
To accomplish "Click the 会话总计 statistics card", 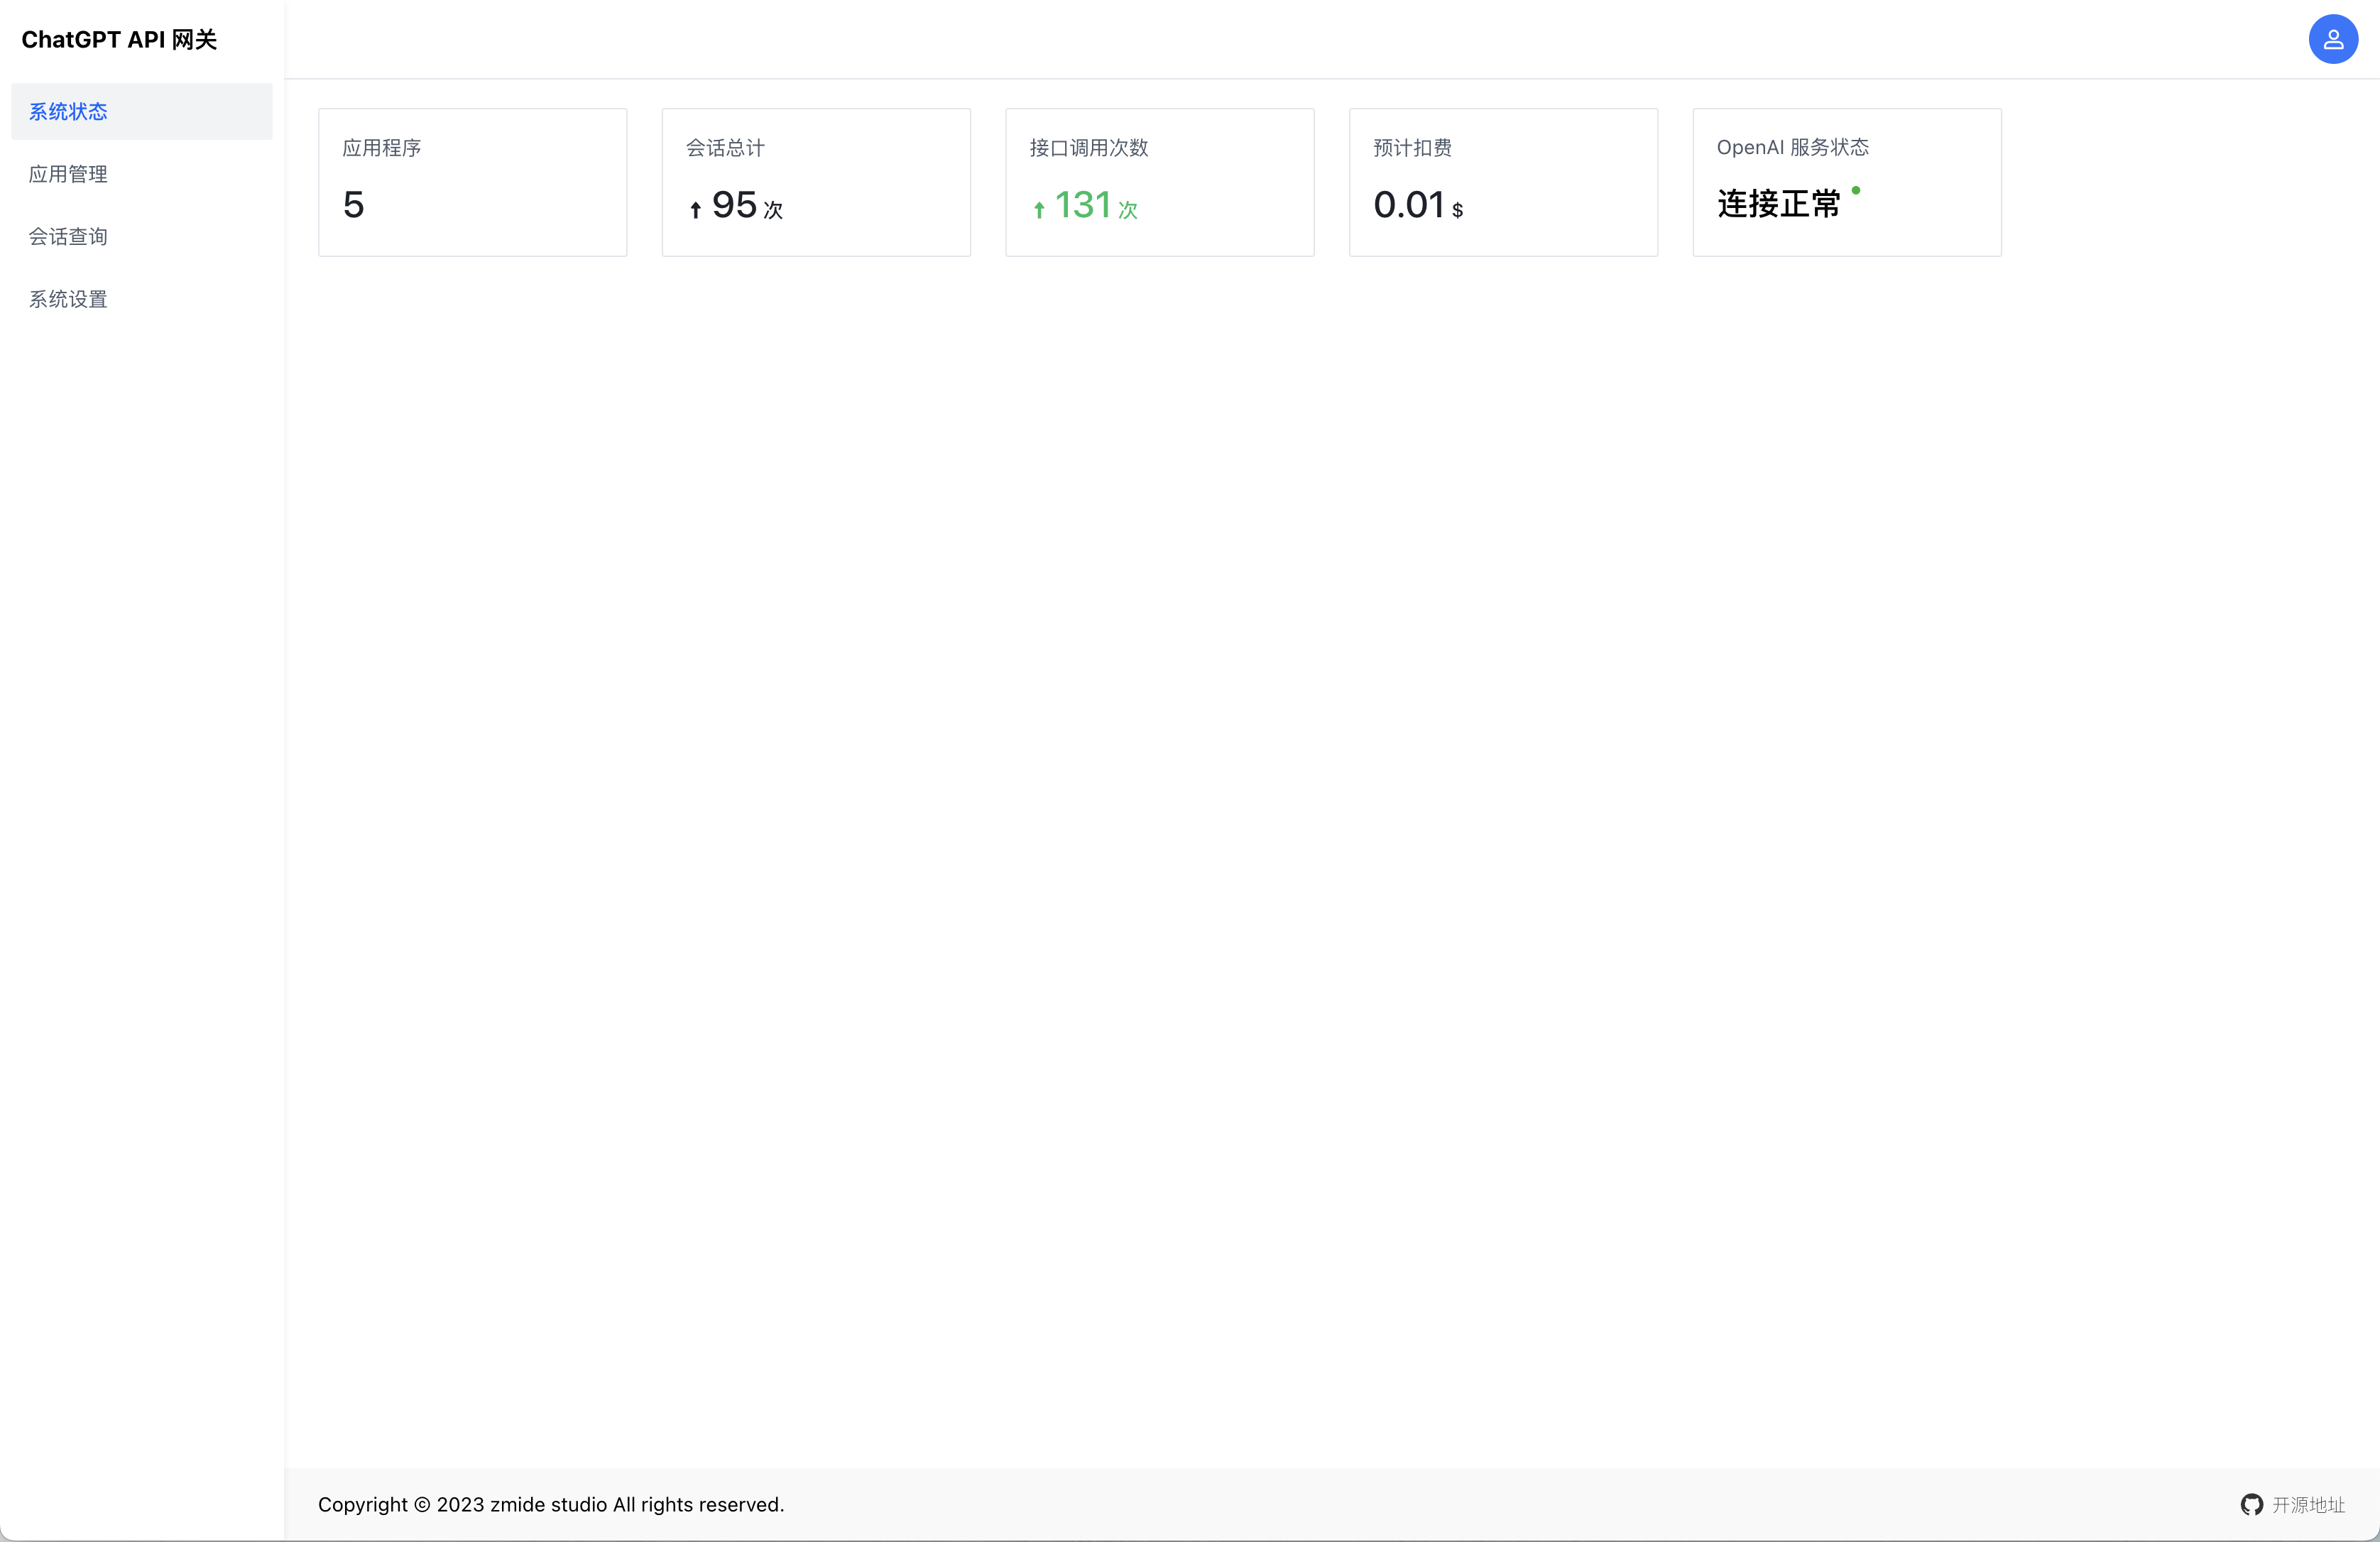I will 816,182.
